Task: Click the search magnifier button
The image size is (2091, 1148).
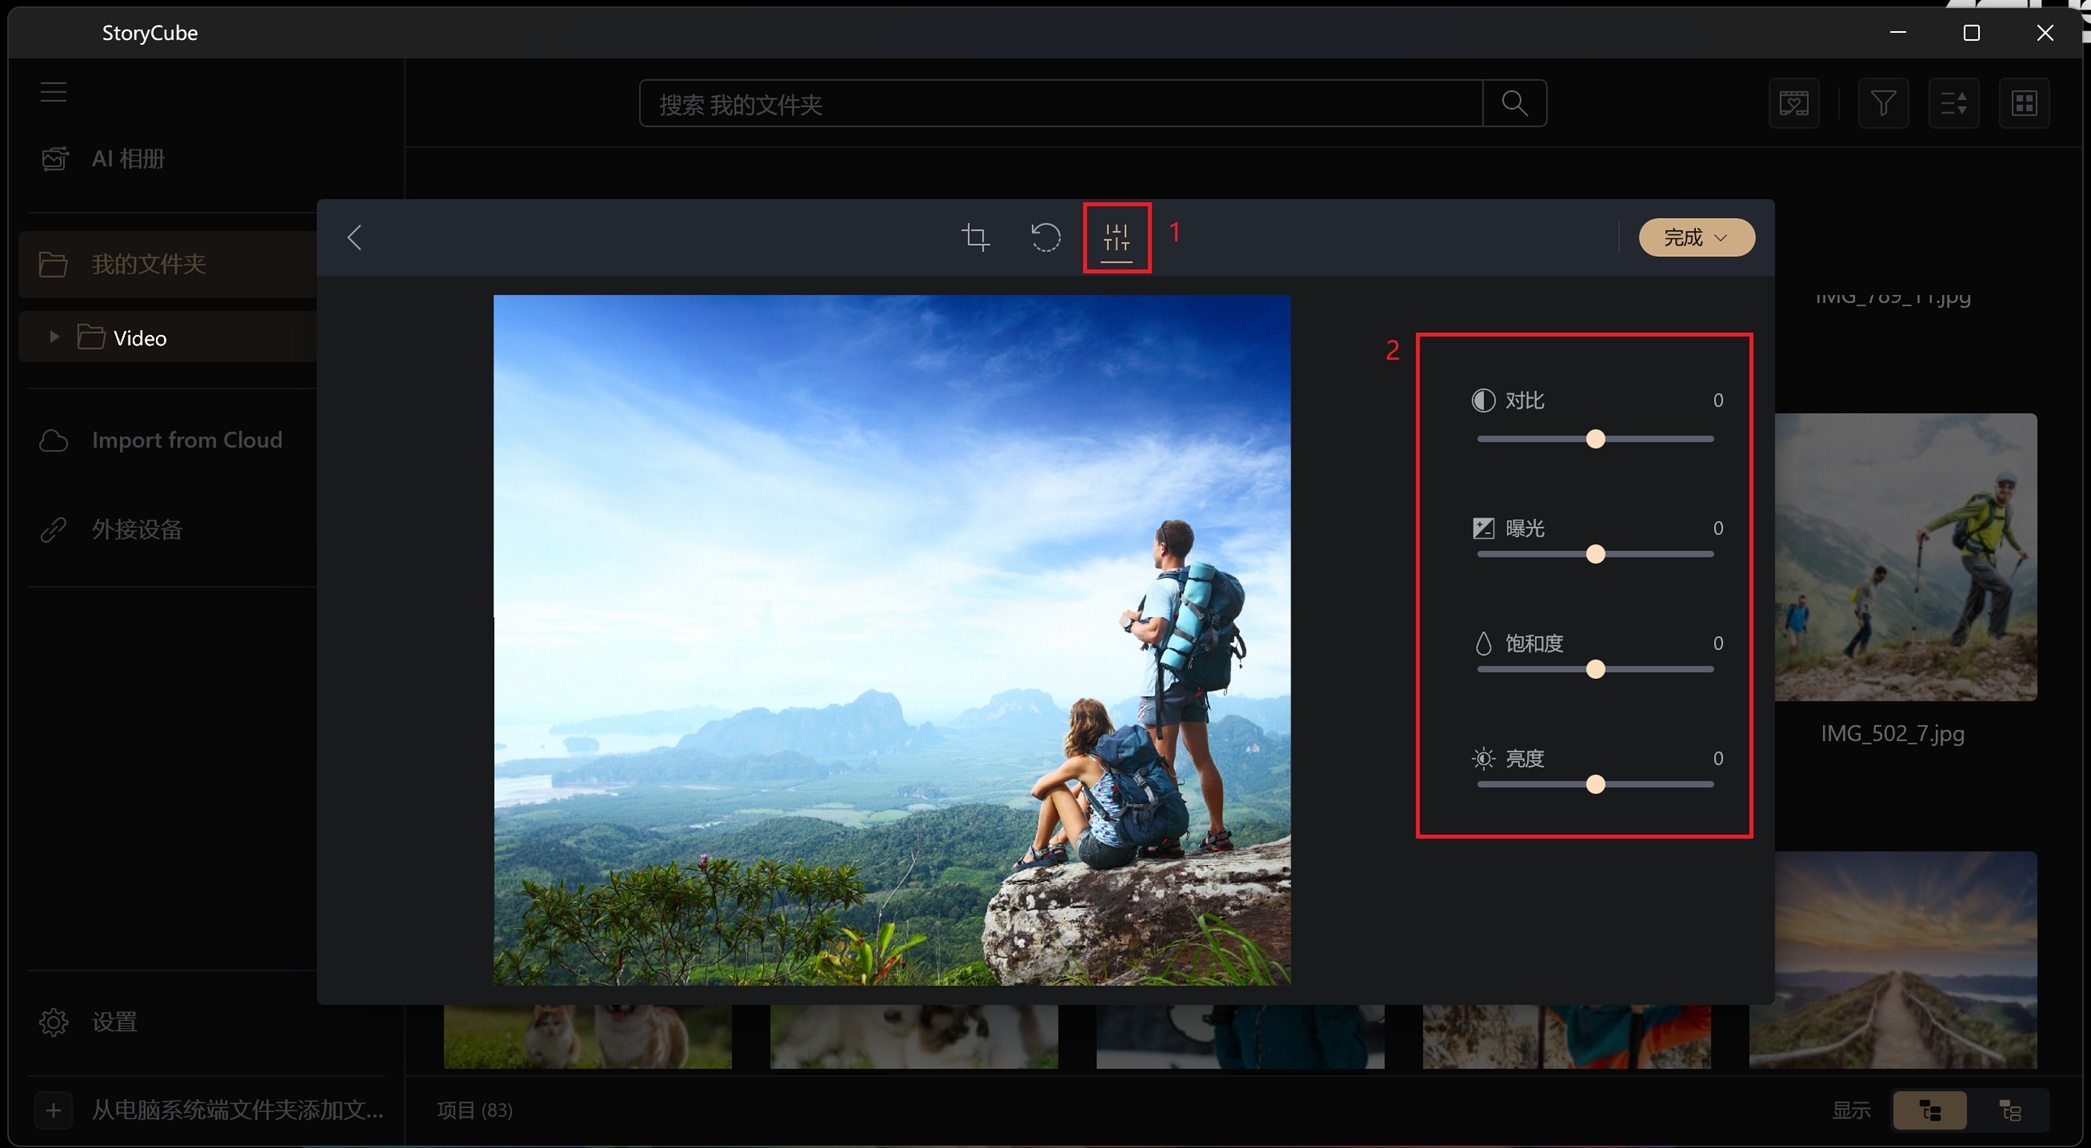Action: (1514, 103)
